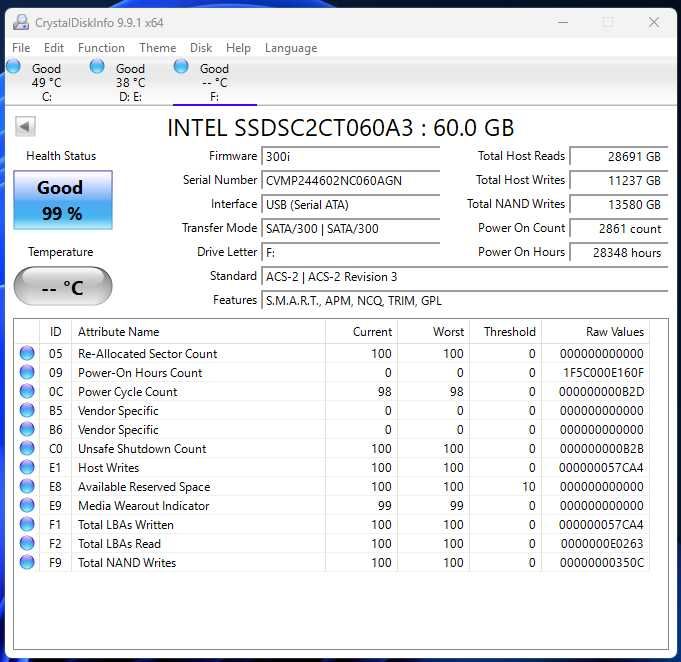Click the Drive Letter field F:

point(350,252)
